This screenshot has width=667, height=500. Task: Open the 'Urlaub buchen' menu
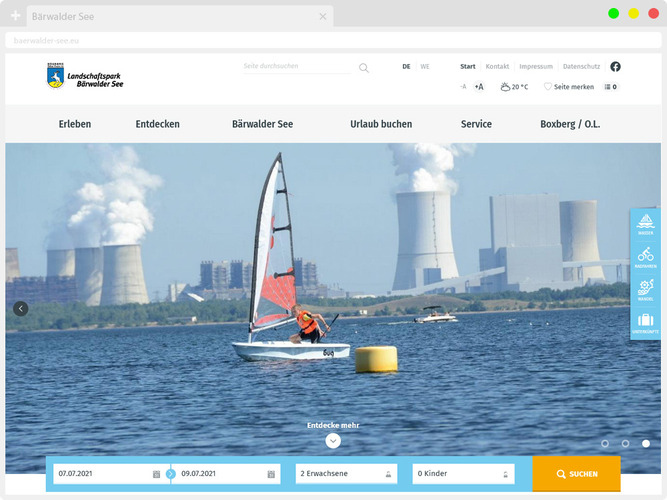pyautogui.click(x=381, y=124)
